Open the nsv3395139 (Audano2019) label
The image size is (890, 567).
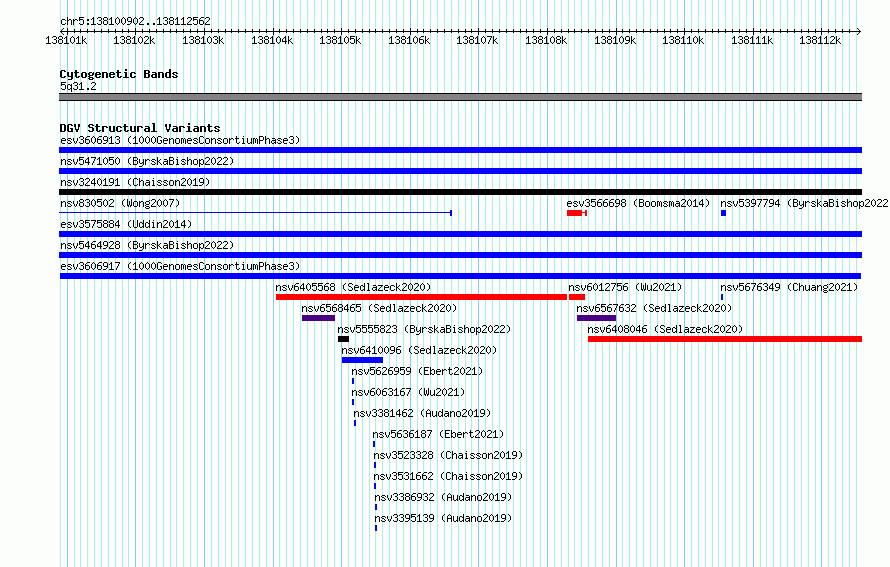click(443, 518)
